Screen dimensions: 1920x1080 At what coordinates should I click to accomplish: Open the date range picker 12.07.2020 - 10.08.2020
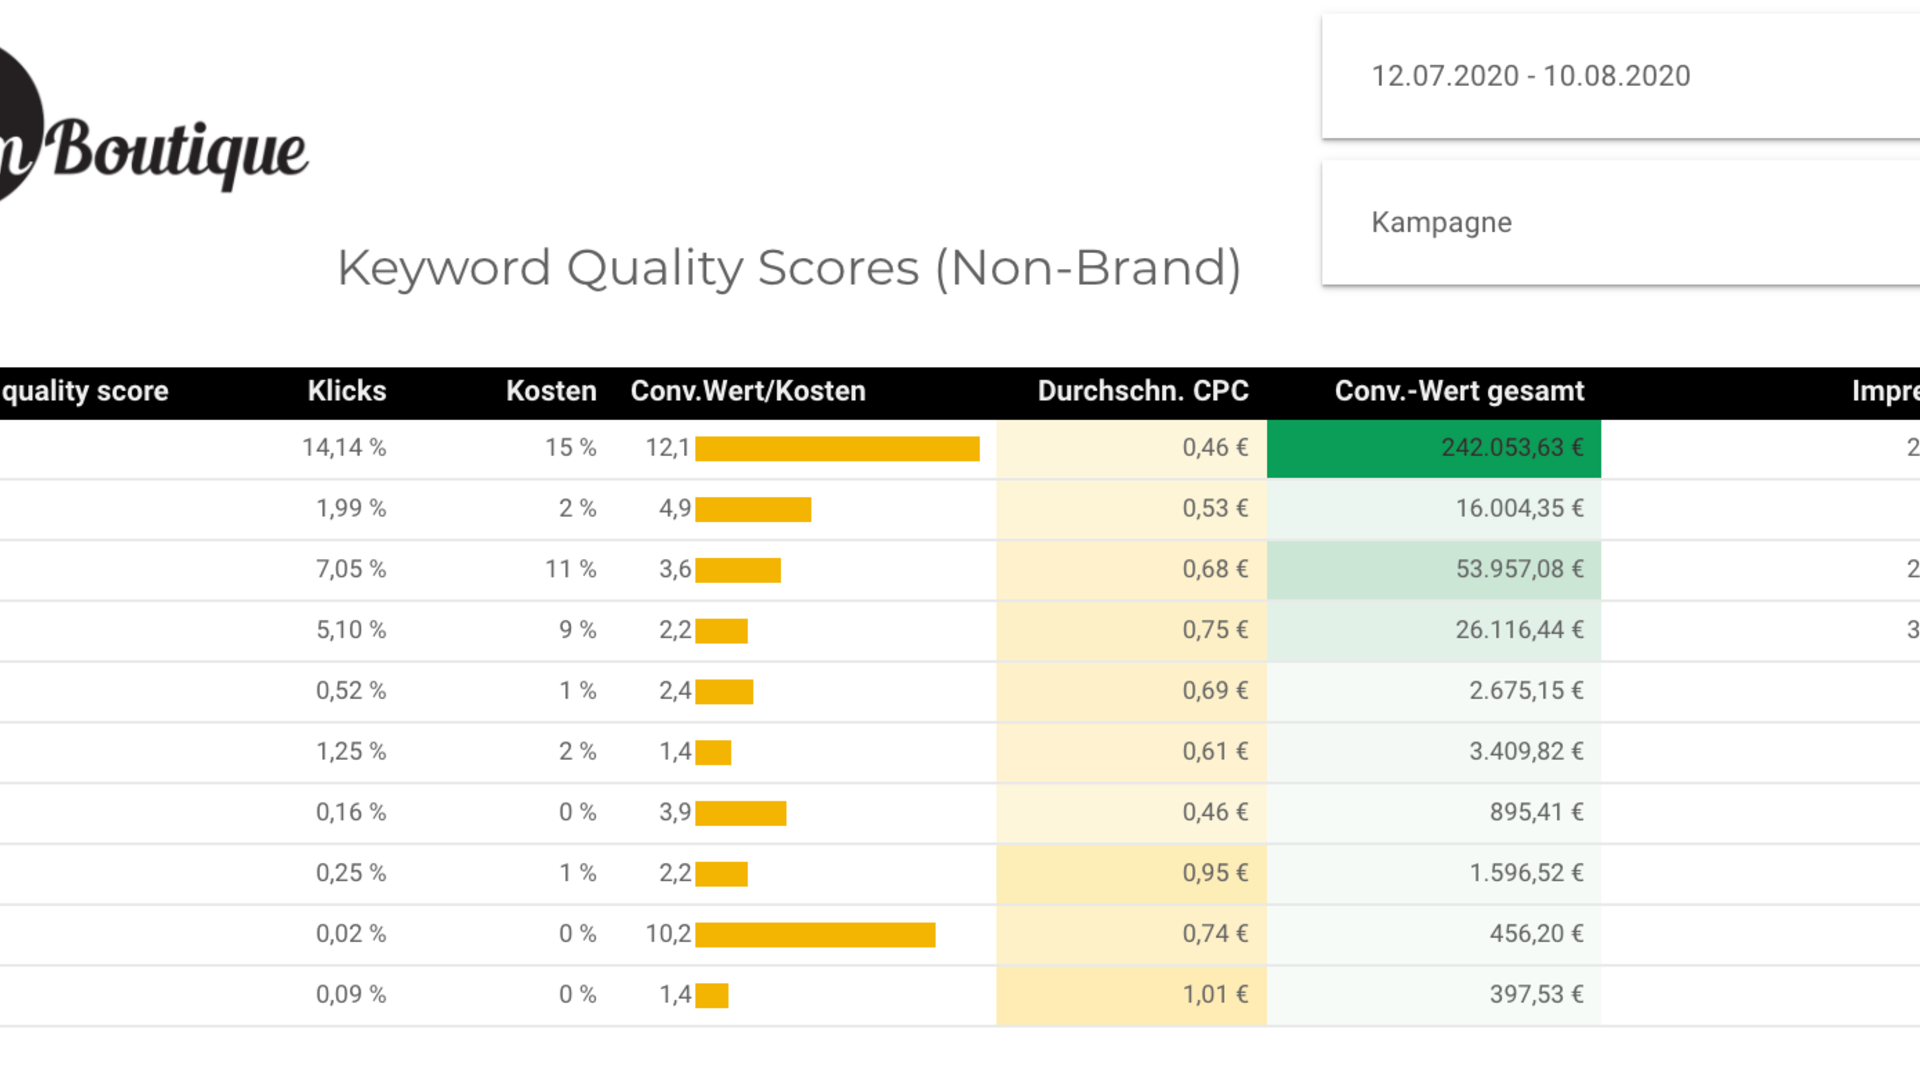point(1621,76)
